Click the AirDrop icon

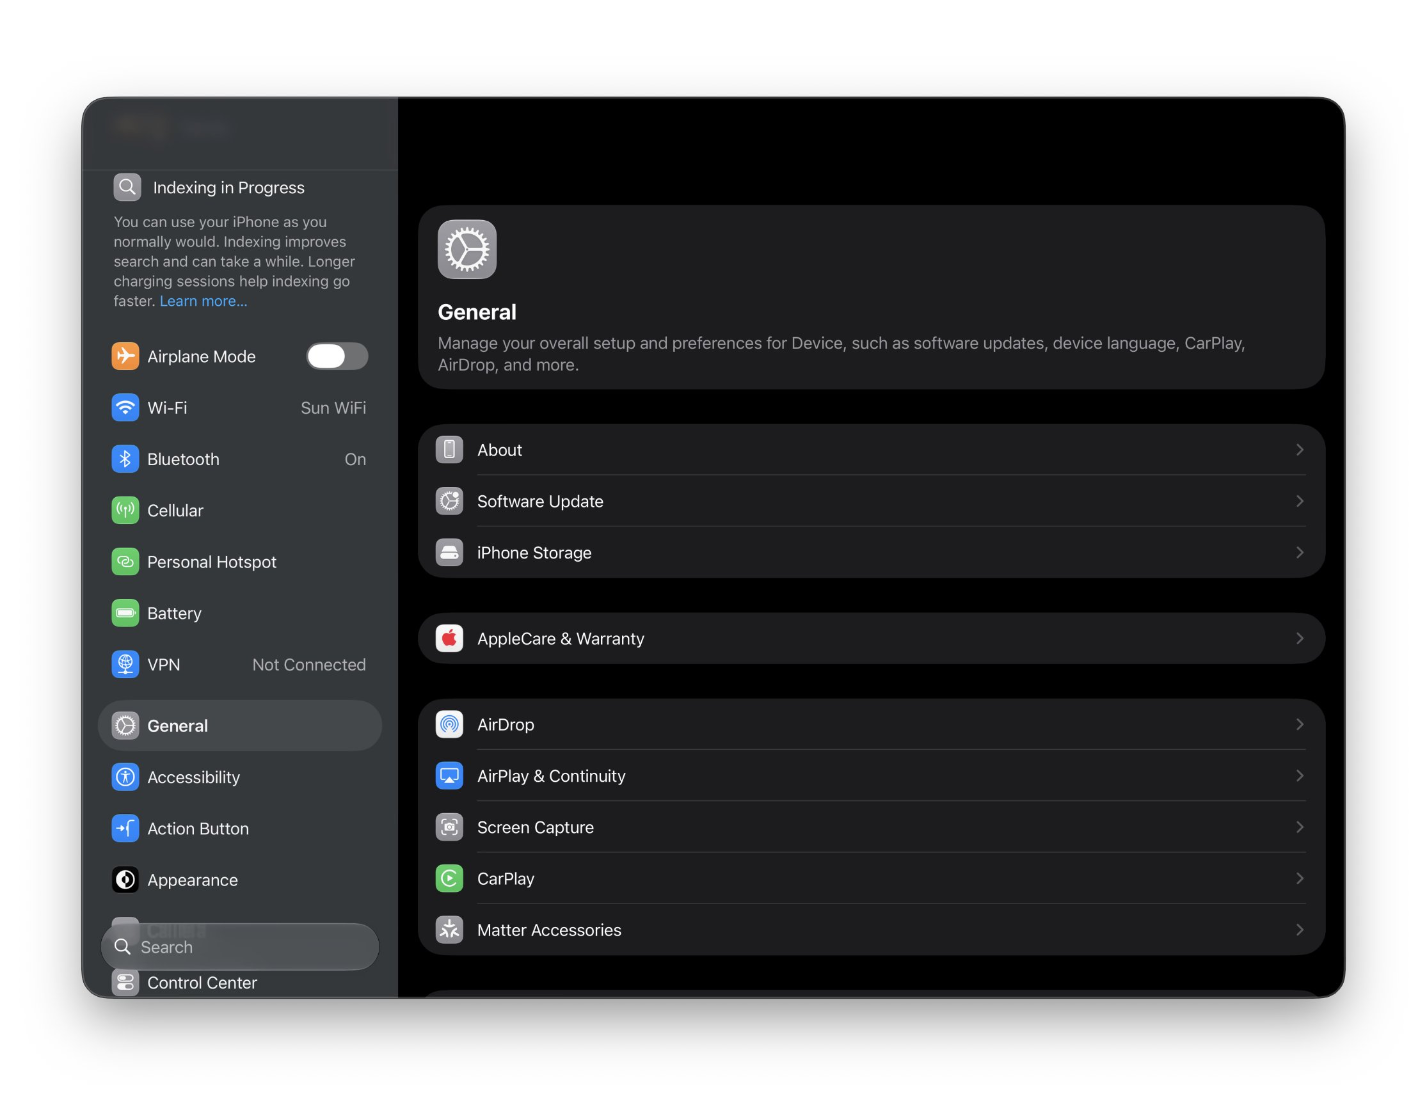point(450,724)
